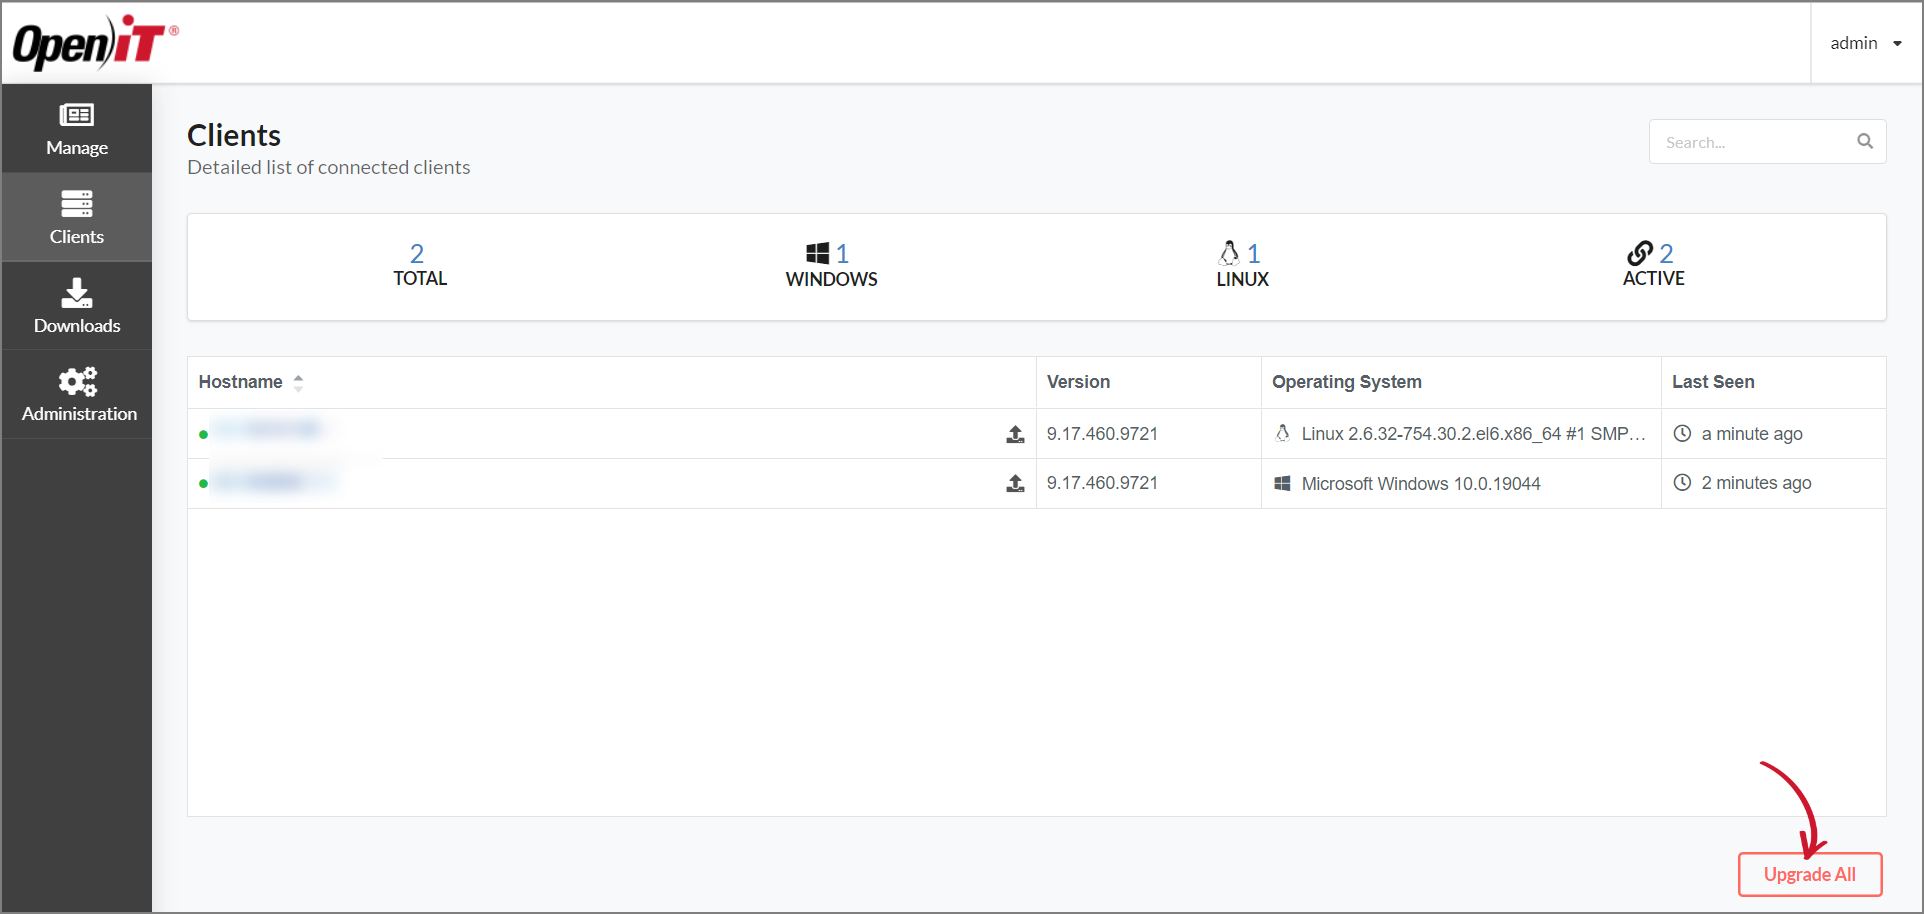Click the upload icon on the Windows client row
Screen dimensions: 1924x914
pos(1015,483)
